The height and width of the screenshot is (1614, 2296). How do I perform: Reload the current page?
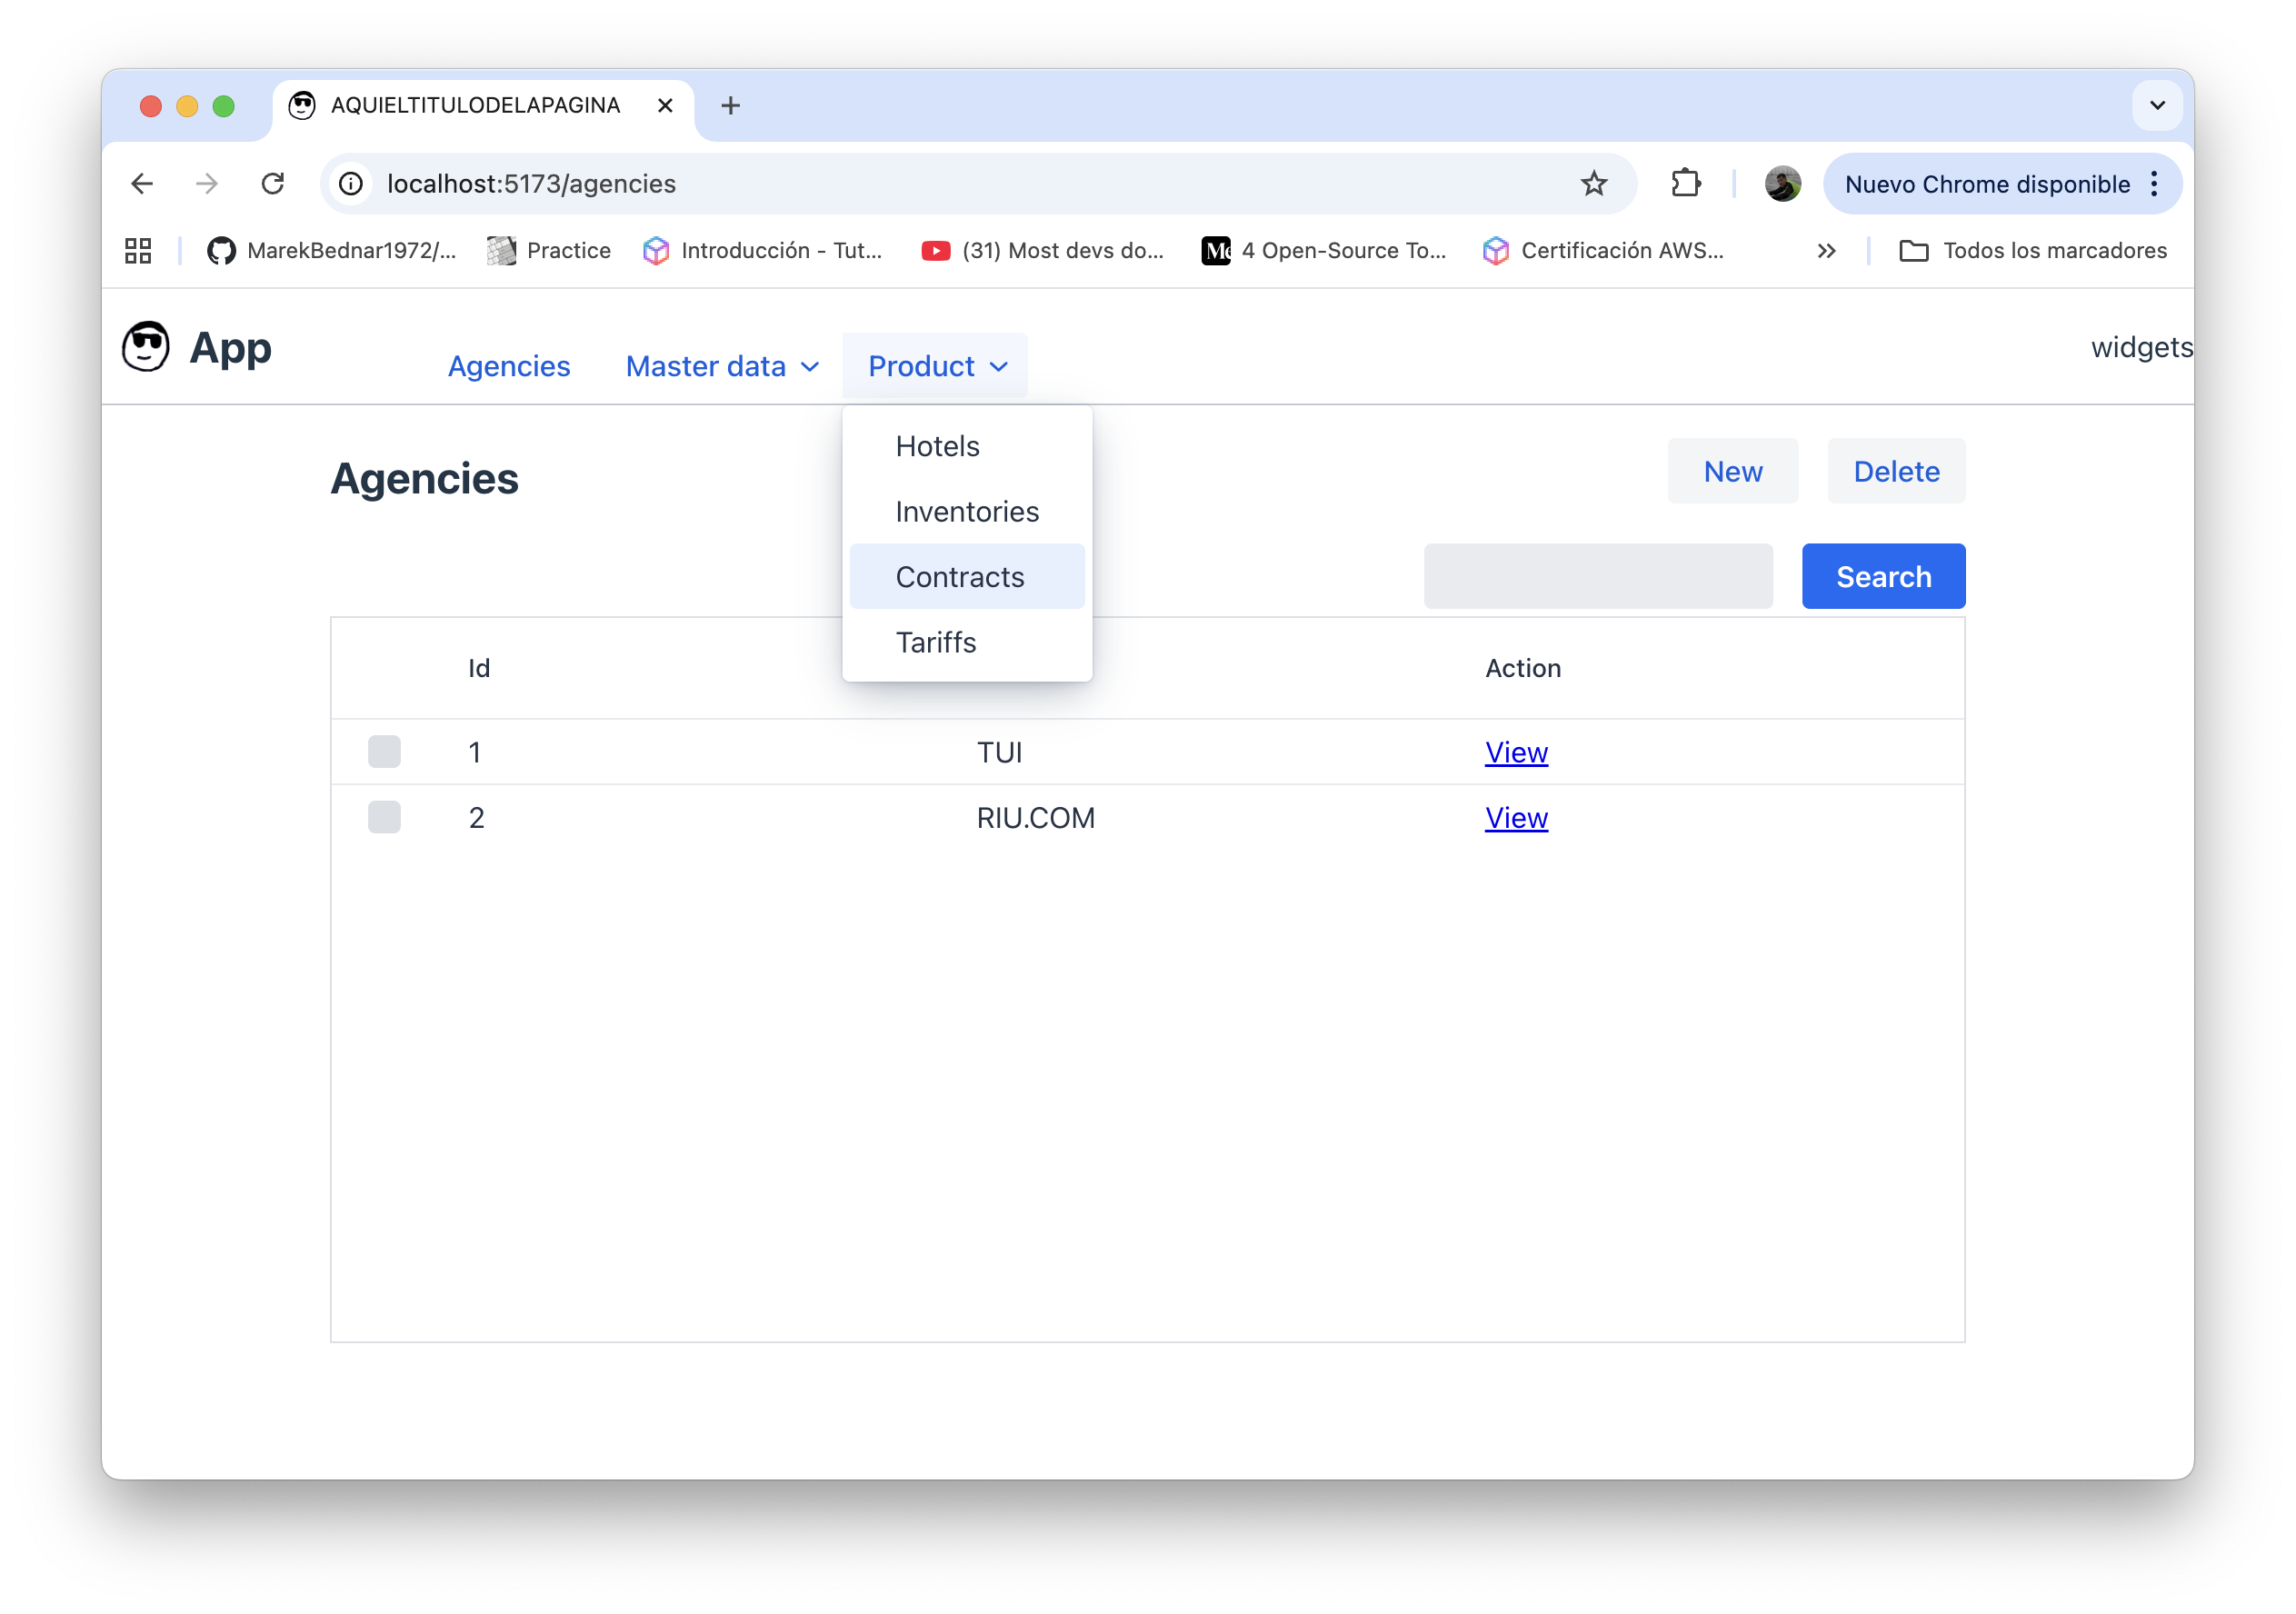click(x=272, y=184)
